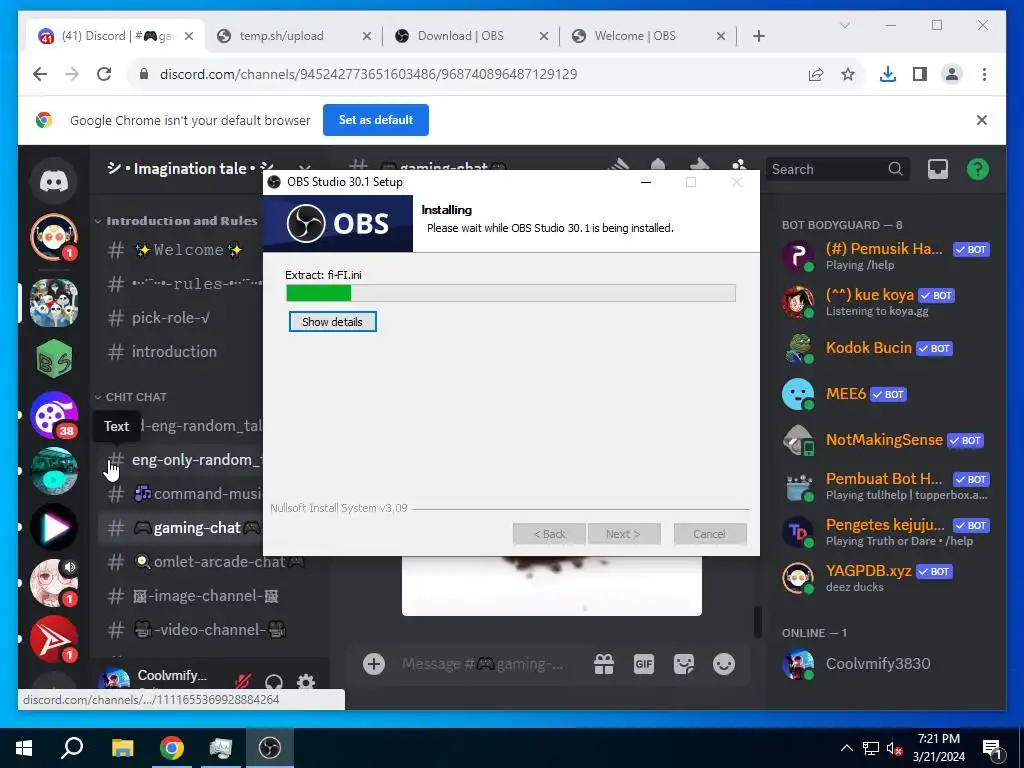Screen dimensions: 1024x768
Task: Open Chrome profile avatar
Action: pyautogui.click(x=952, y=74)
